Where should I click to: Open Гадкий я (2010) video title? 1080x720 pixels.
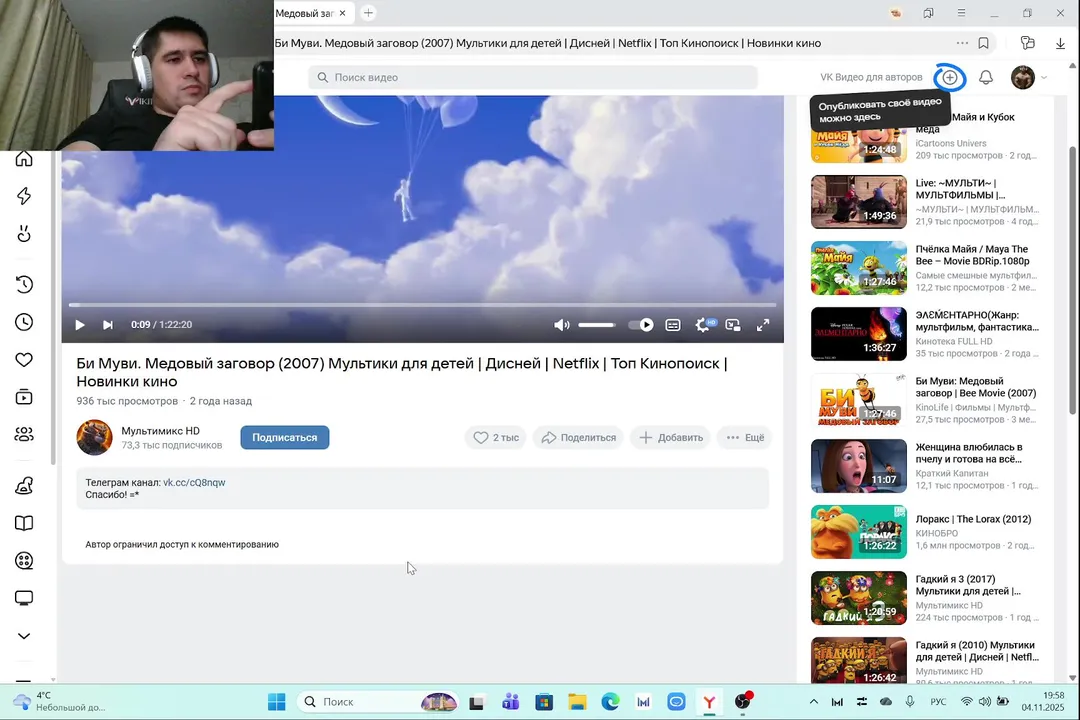click(x=977, y=651)
